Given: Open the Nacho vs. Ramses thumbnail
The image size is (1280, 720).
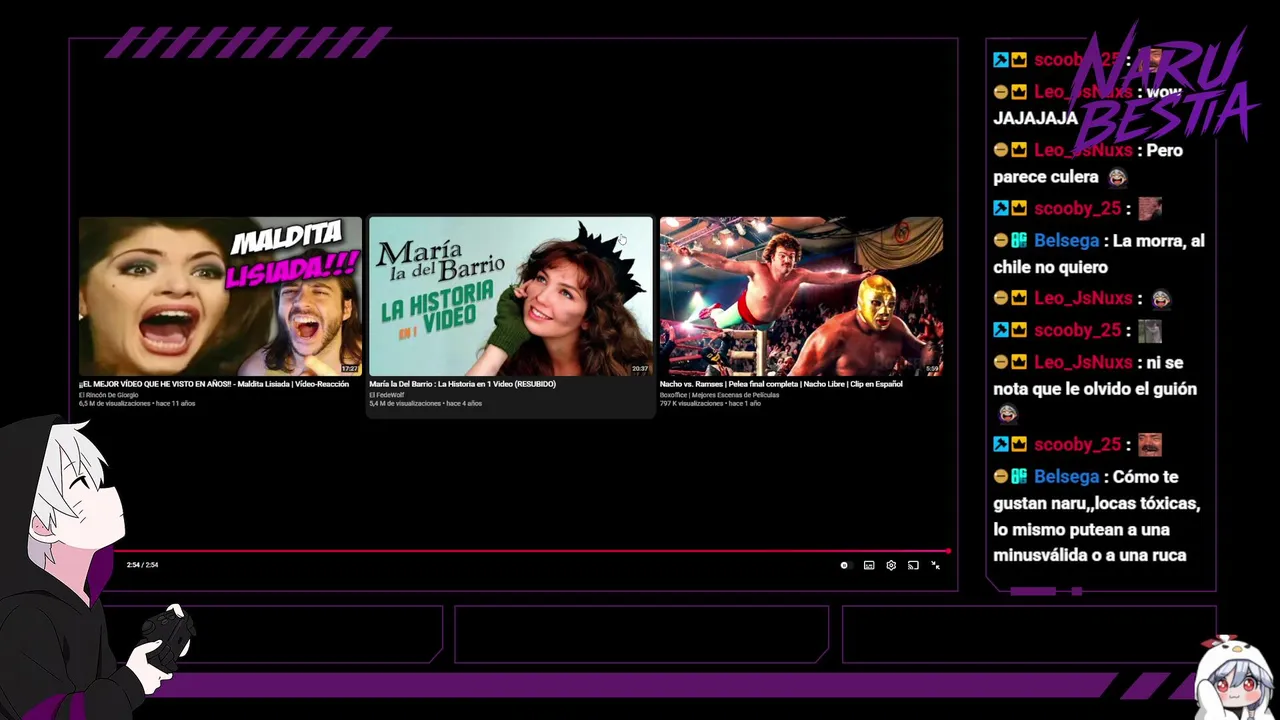Looking at the screenshot, I should [801, 296].
